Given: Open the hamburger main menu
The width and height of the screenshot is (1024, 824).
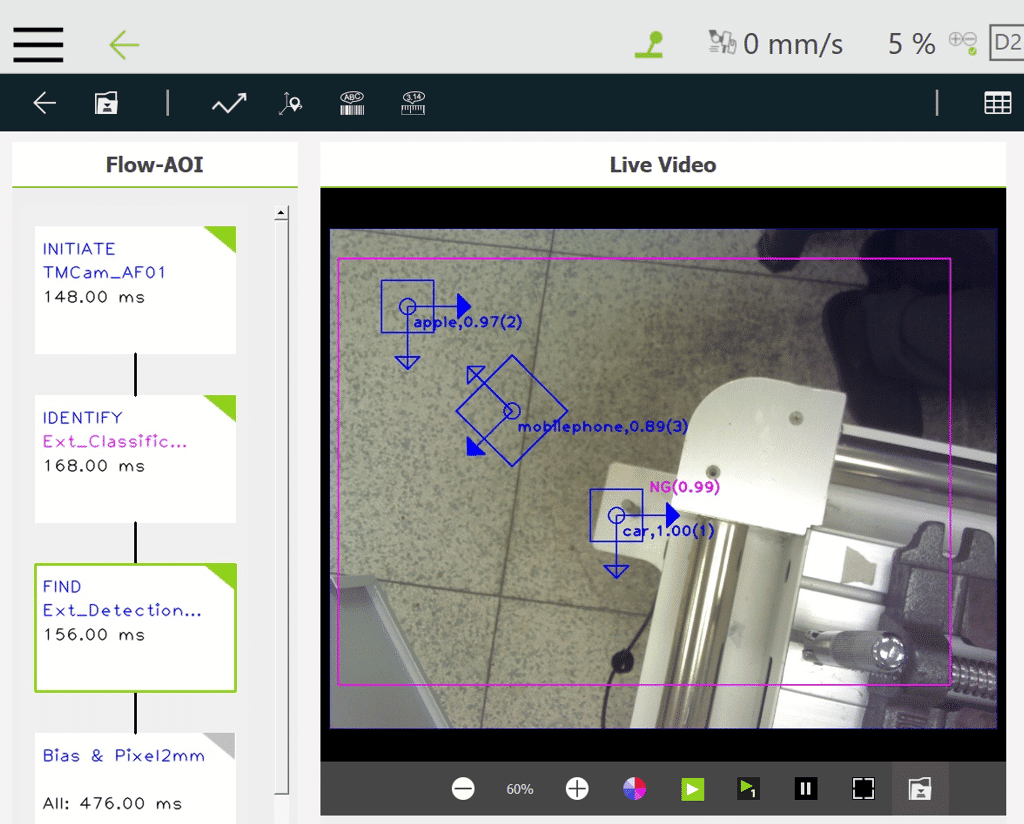Looking at the screenshot, I should pos(38,44).
